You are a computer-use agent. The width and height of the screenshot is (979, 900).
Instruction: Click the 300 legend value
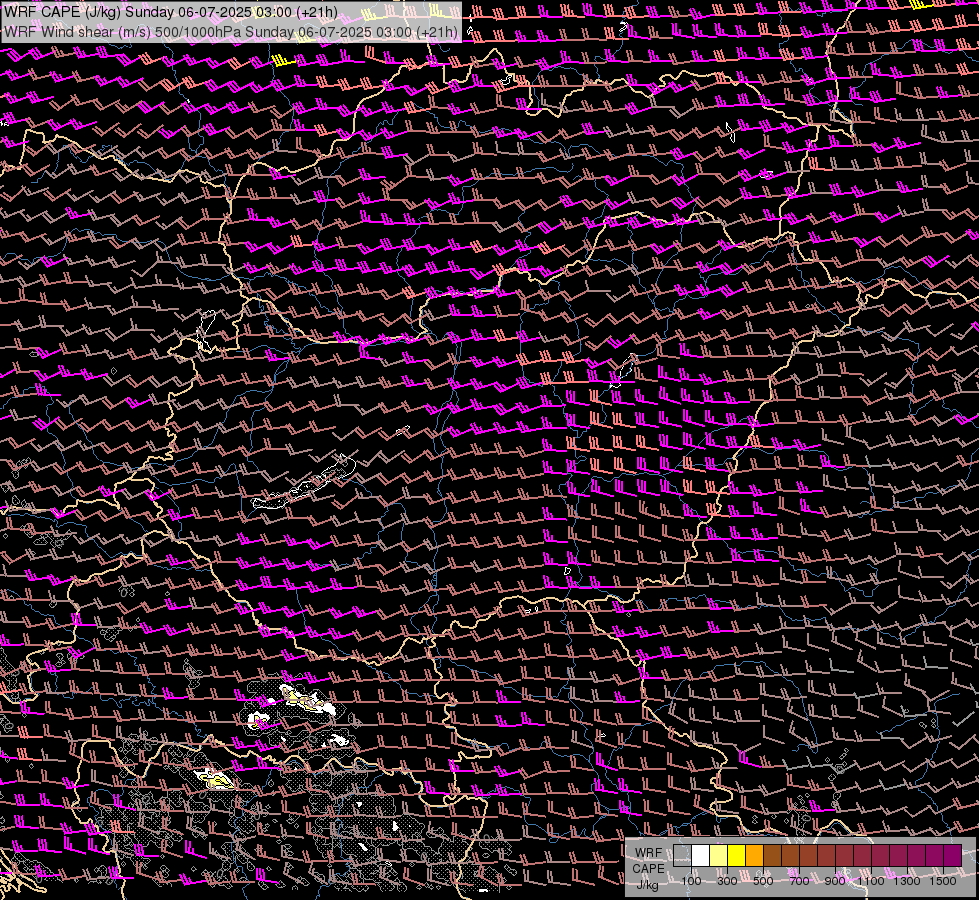click(x=727, y=881)
